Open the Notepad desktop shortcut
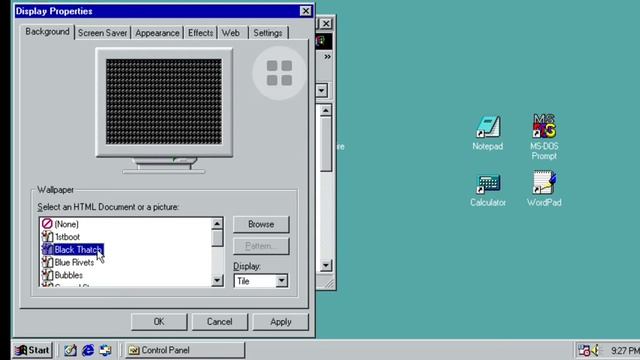640x360 pixels. 488,133
